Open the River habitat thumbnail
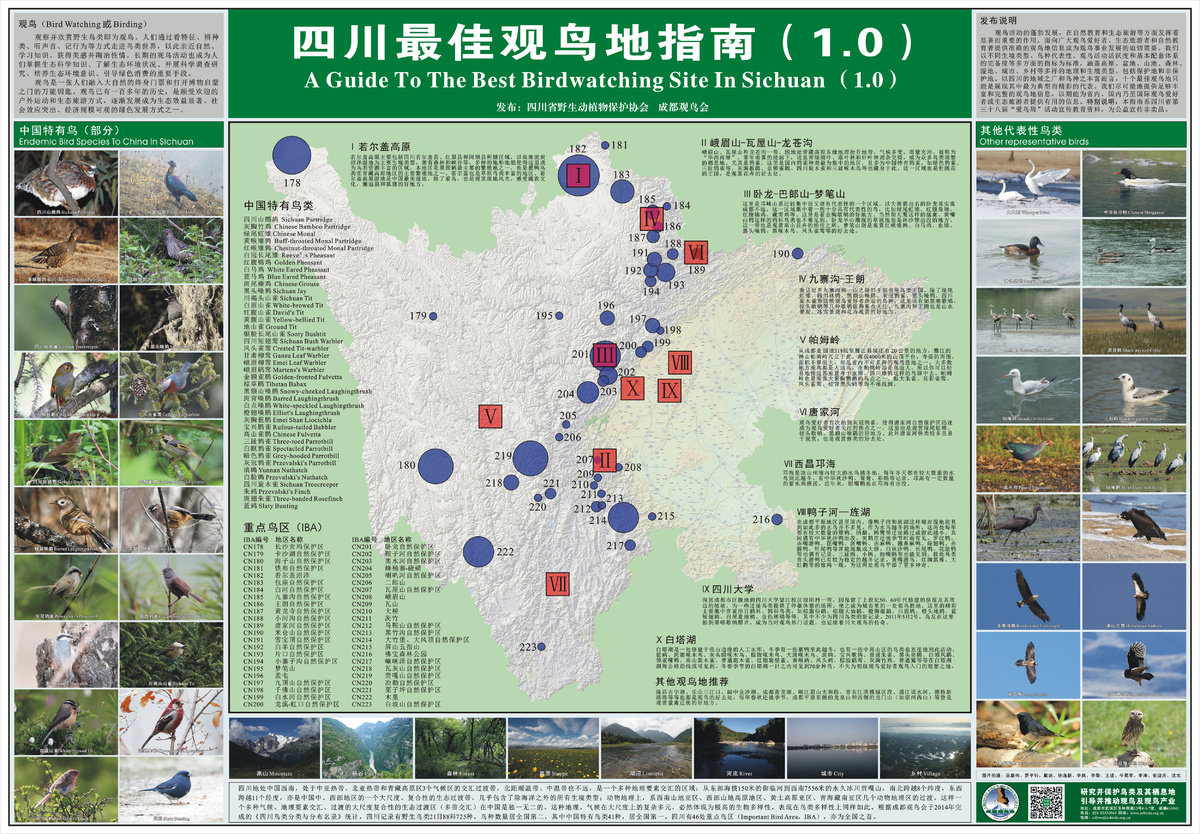 point(739,748)
